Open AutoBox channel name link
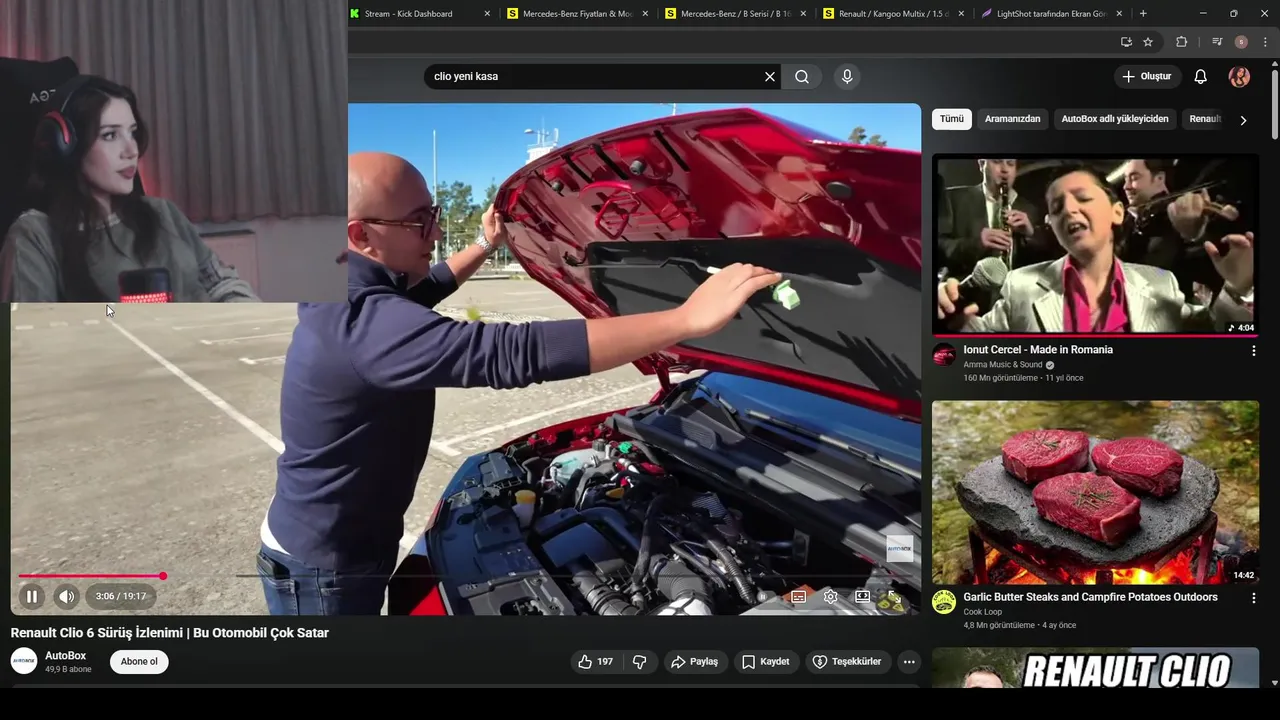The width and height of the screenshot is (1280, 720). 65,656
